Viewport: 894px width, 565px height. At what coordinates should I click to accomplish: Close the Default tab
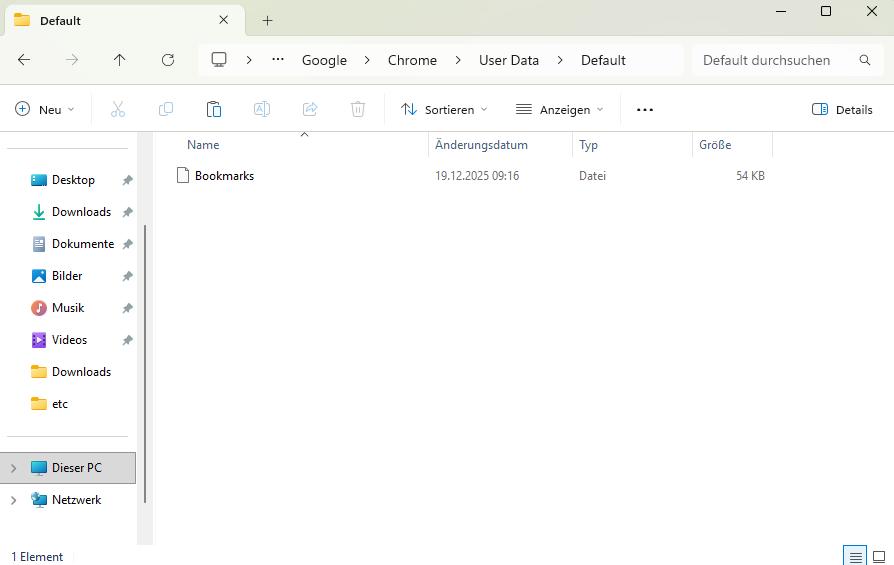[224, 20]
